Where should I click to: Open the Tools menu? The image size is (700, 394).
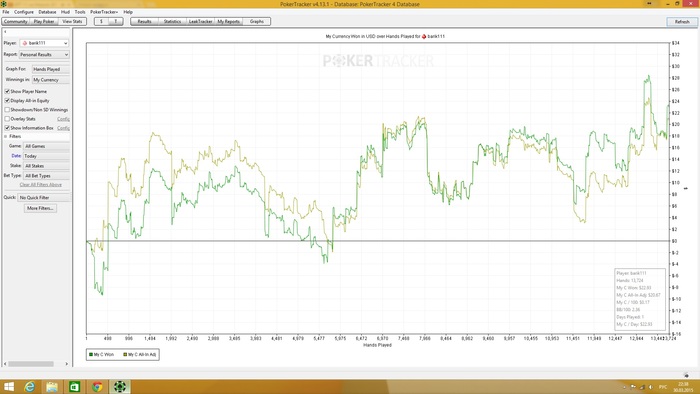[x=80, y=12]
